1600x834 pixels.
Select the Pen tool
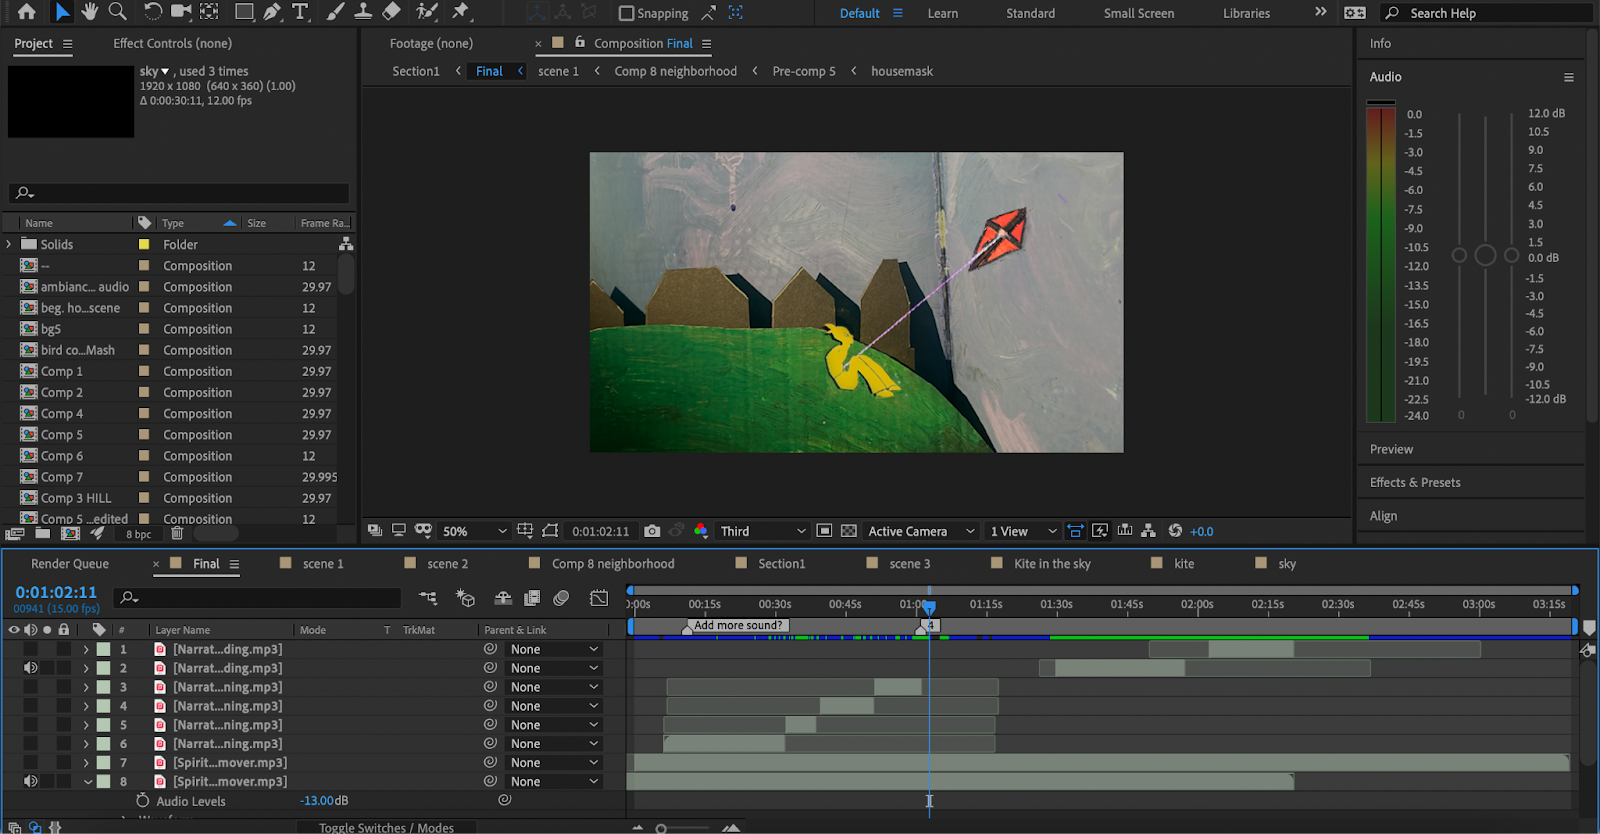coord(272,12)
